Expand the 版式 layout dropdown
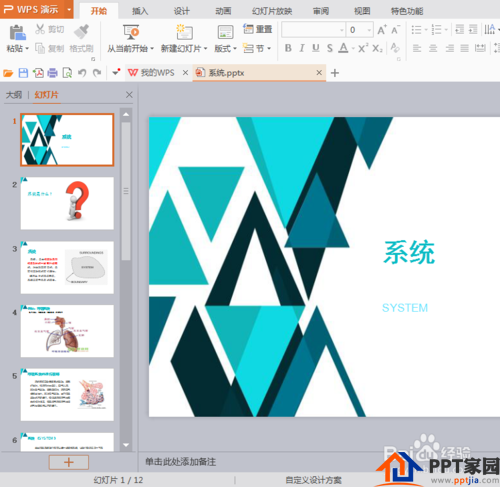The image size is (500, 487). point(235,49)
